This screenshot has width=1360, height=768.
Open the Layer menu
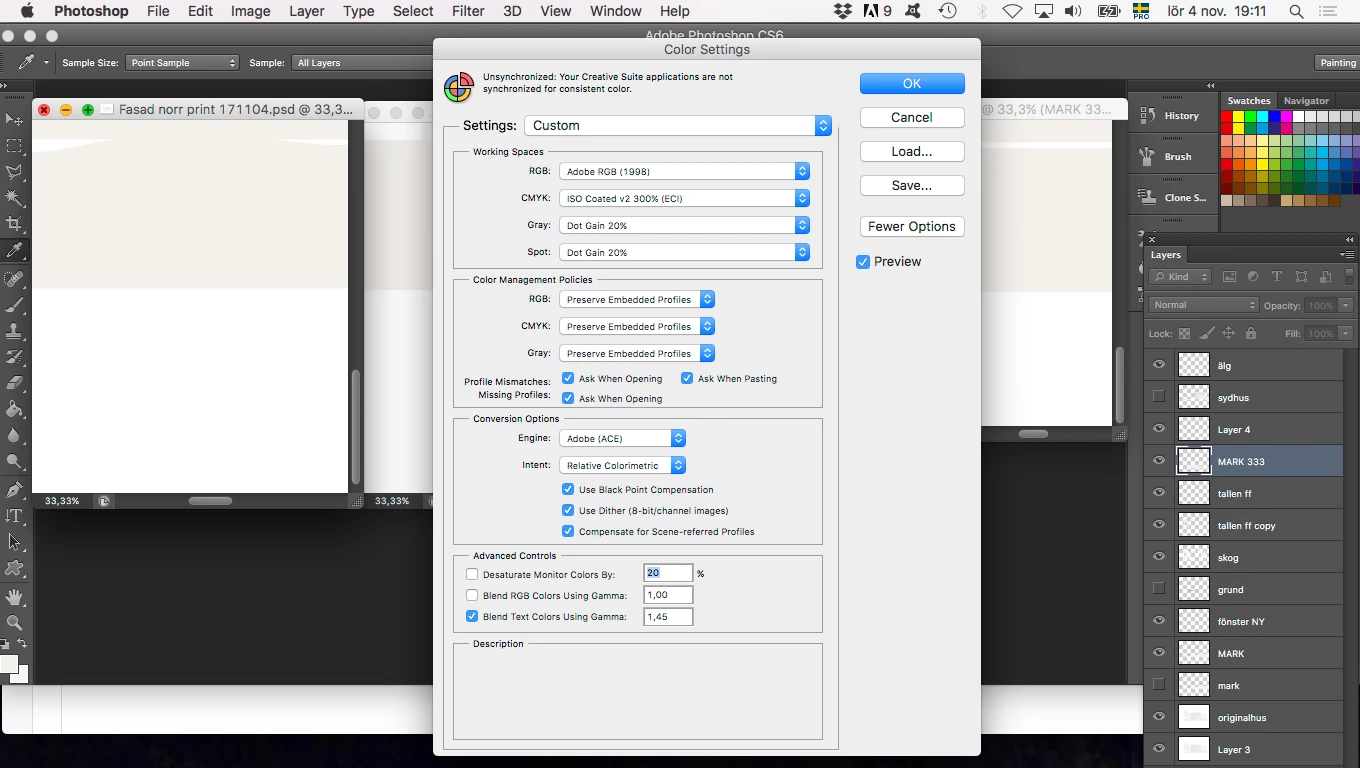(x=307, y=11)
